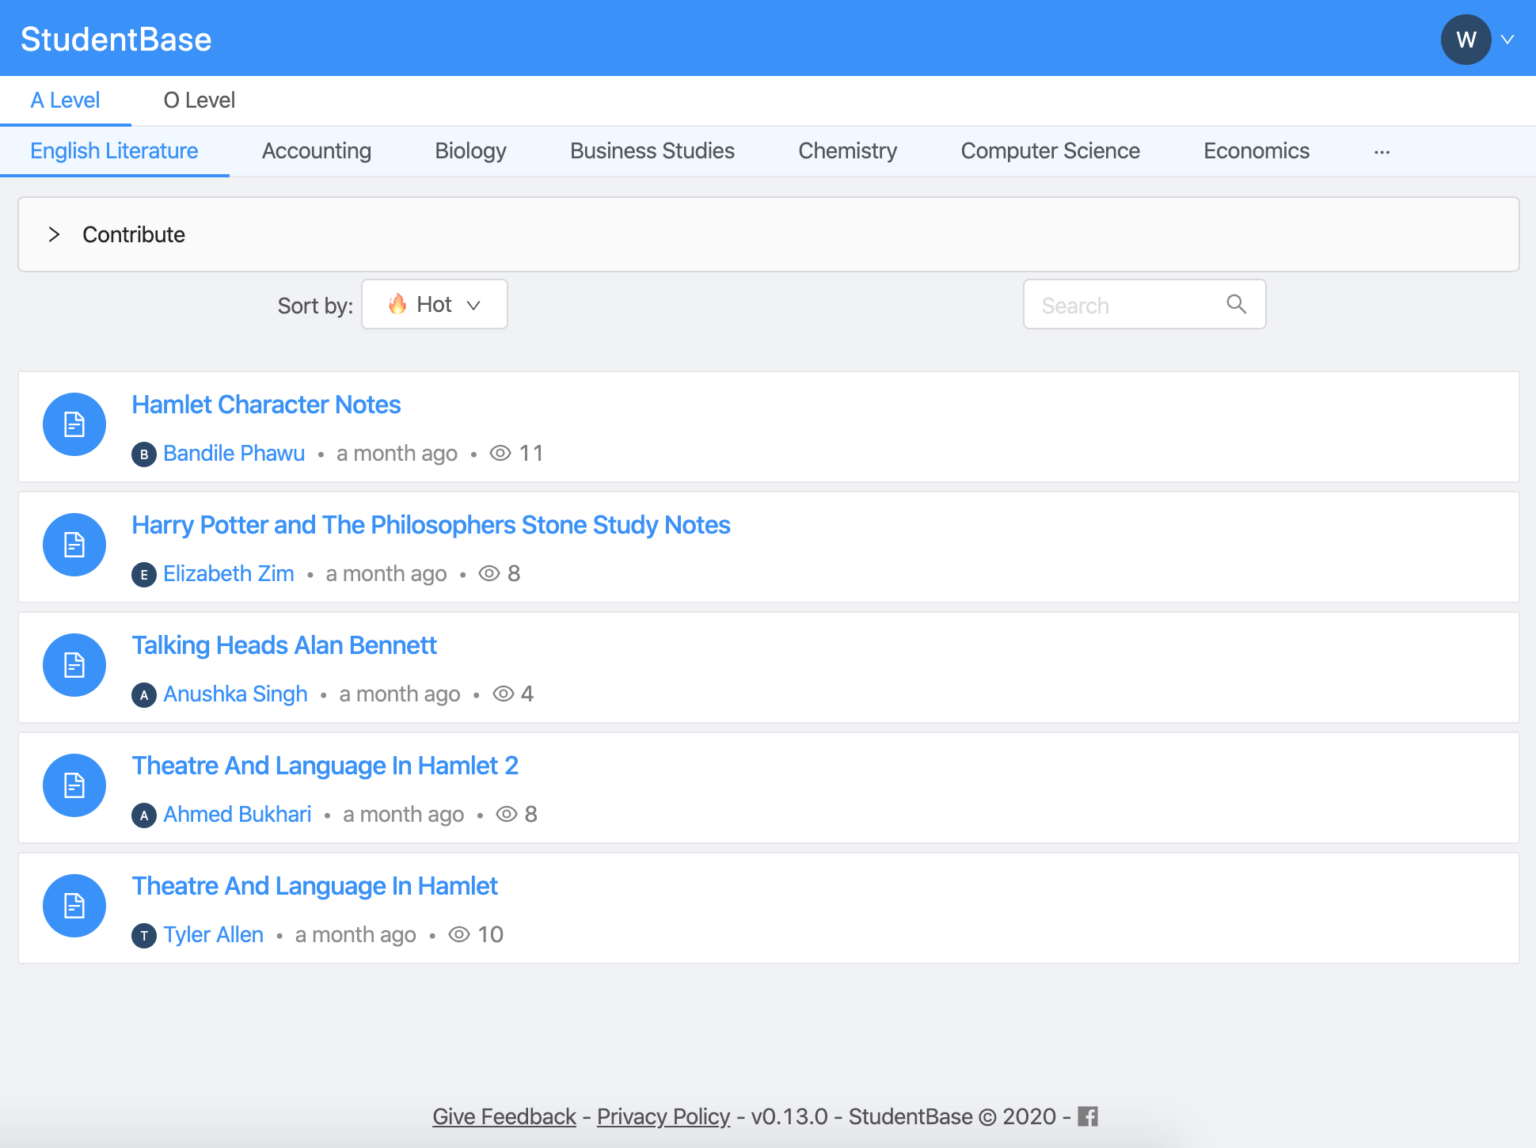
Task: Select the Chemistry subject tab
Action: pyautogui.click(x=847, y=152)
